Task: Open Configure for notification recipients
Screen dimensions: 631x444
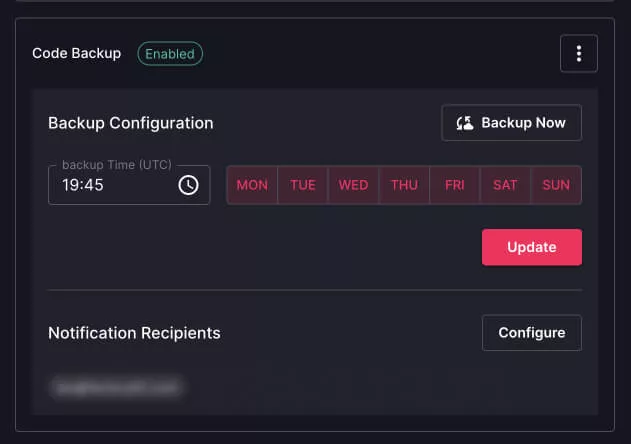Action: [x=532, y=333]
